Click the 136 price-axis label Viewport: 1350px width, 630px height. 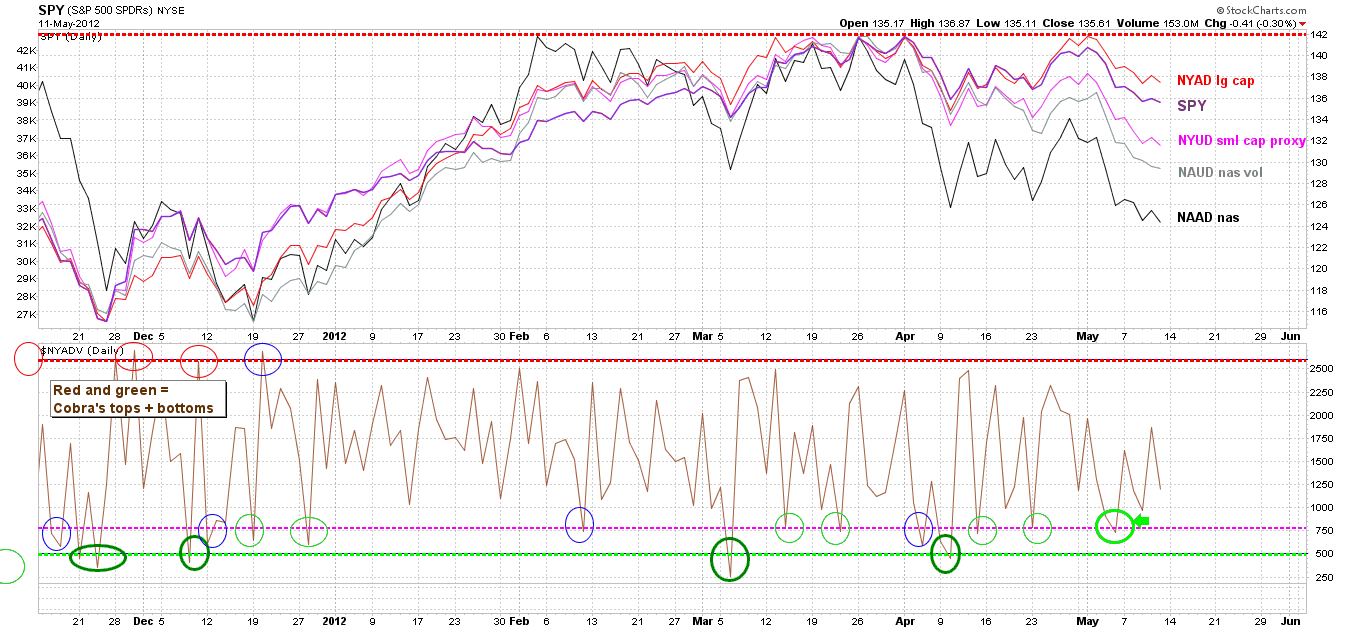tap(1318, 98)
